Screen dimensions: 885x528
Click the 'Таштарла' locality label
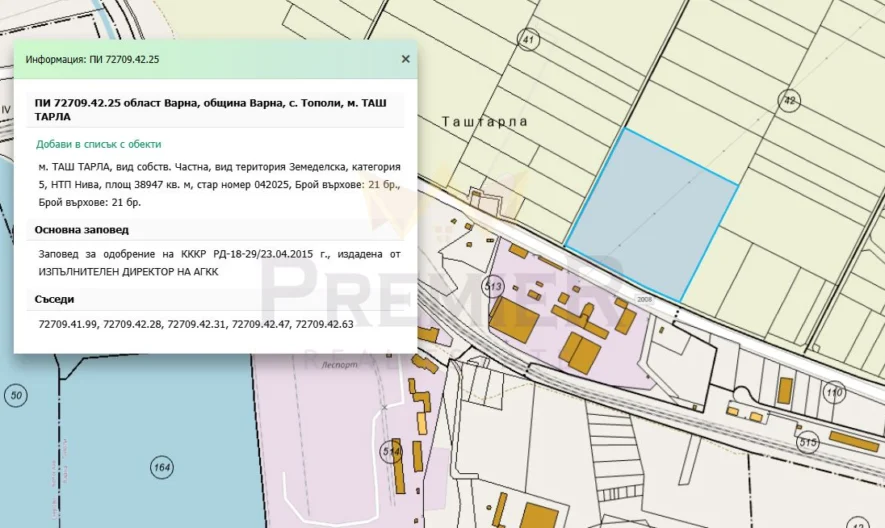pyautogui.click(x=484, y=120)
